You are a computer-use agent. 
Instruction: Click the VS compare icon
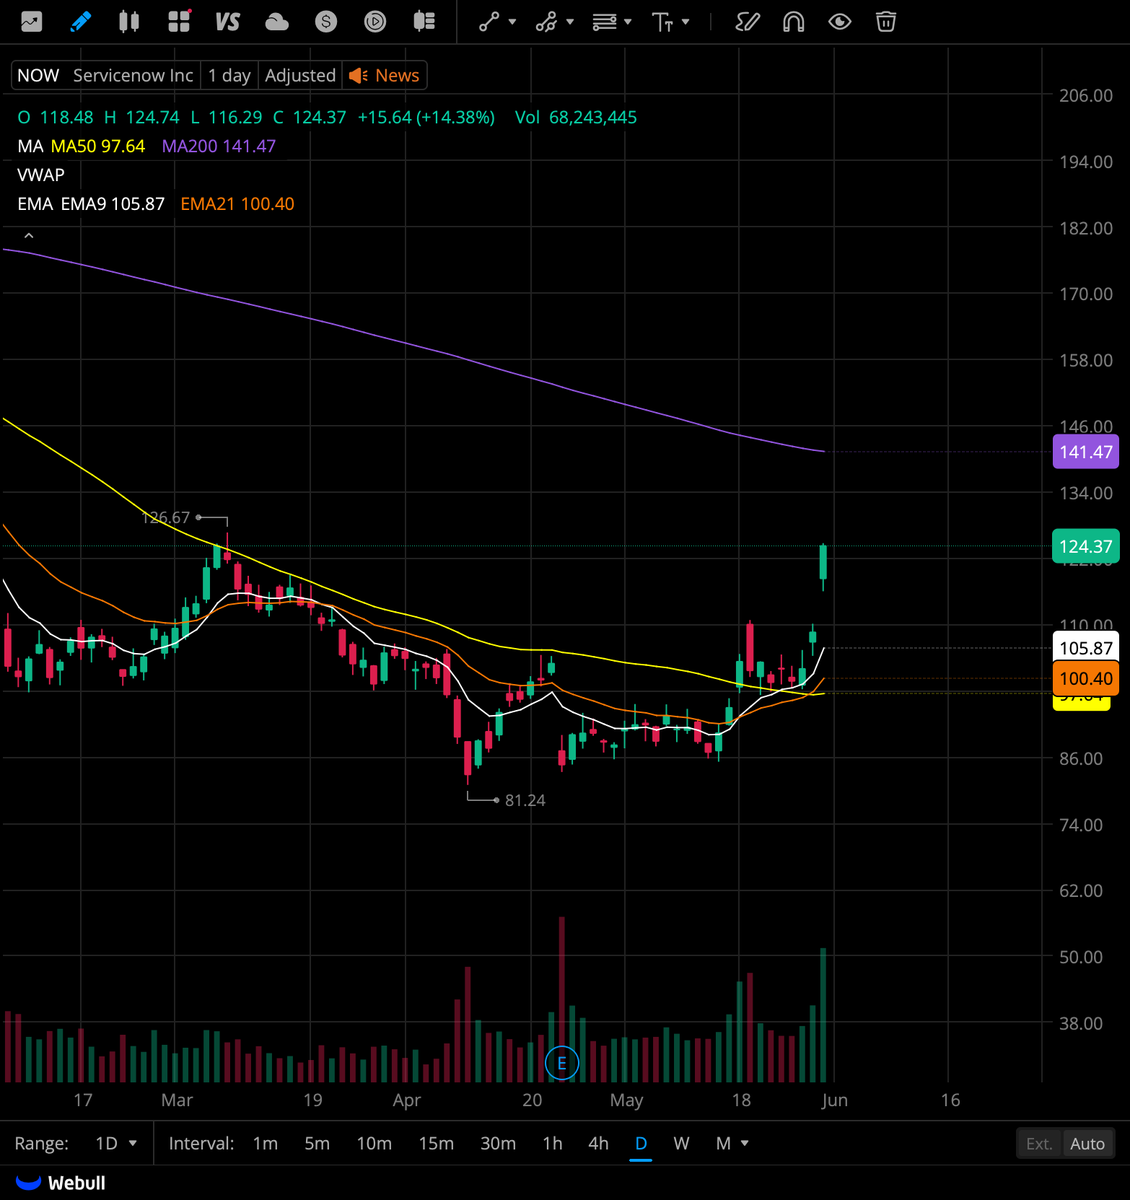[228, 21]
